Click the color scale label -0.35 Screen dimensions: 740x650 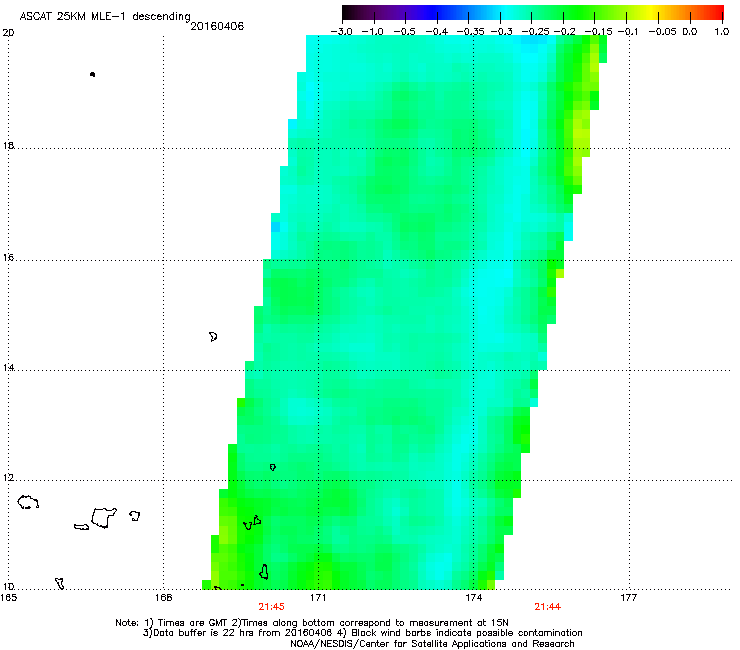(471, 32)
